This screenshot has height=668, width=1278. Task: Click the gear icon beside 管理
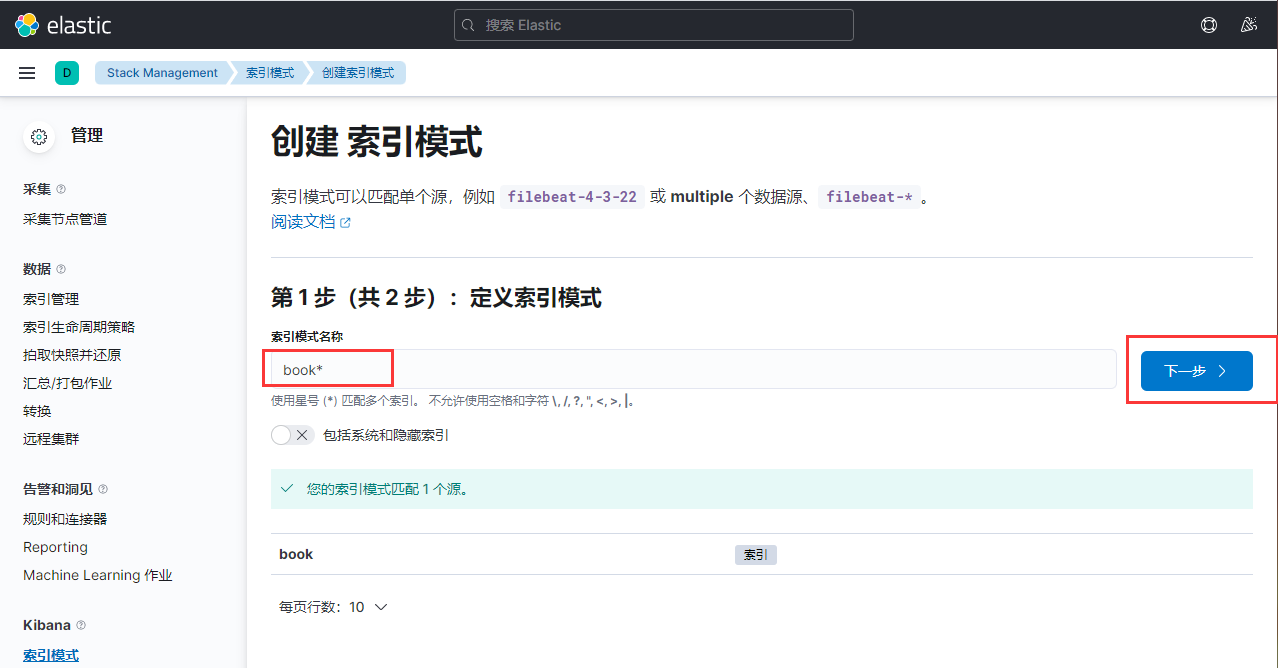pyautogui.click(x=38, y=137)
